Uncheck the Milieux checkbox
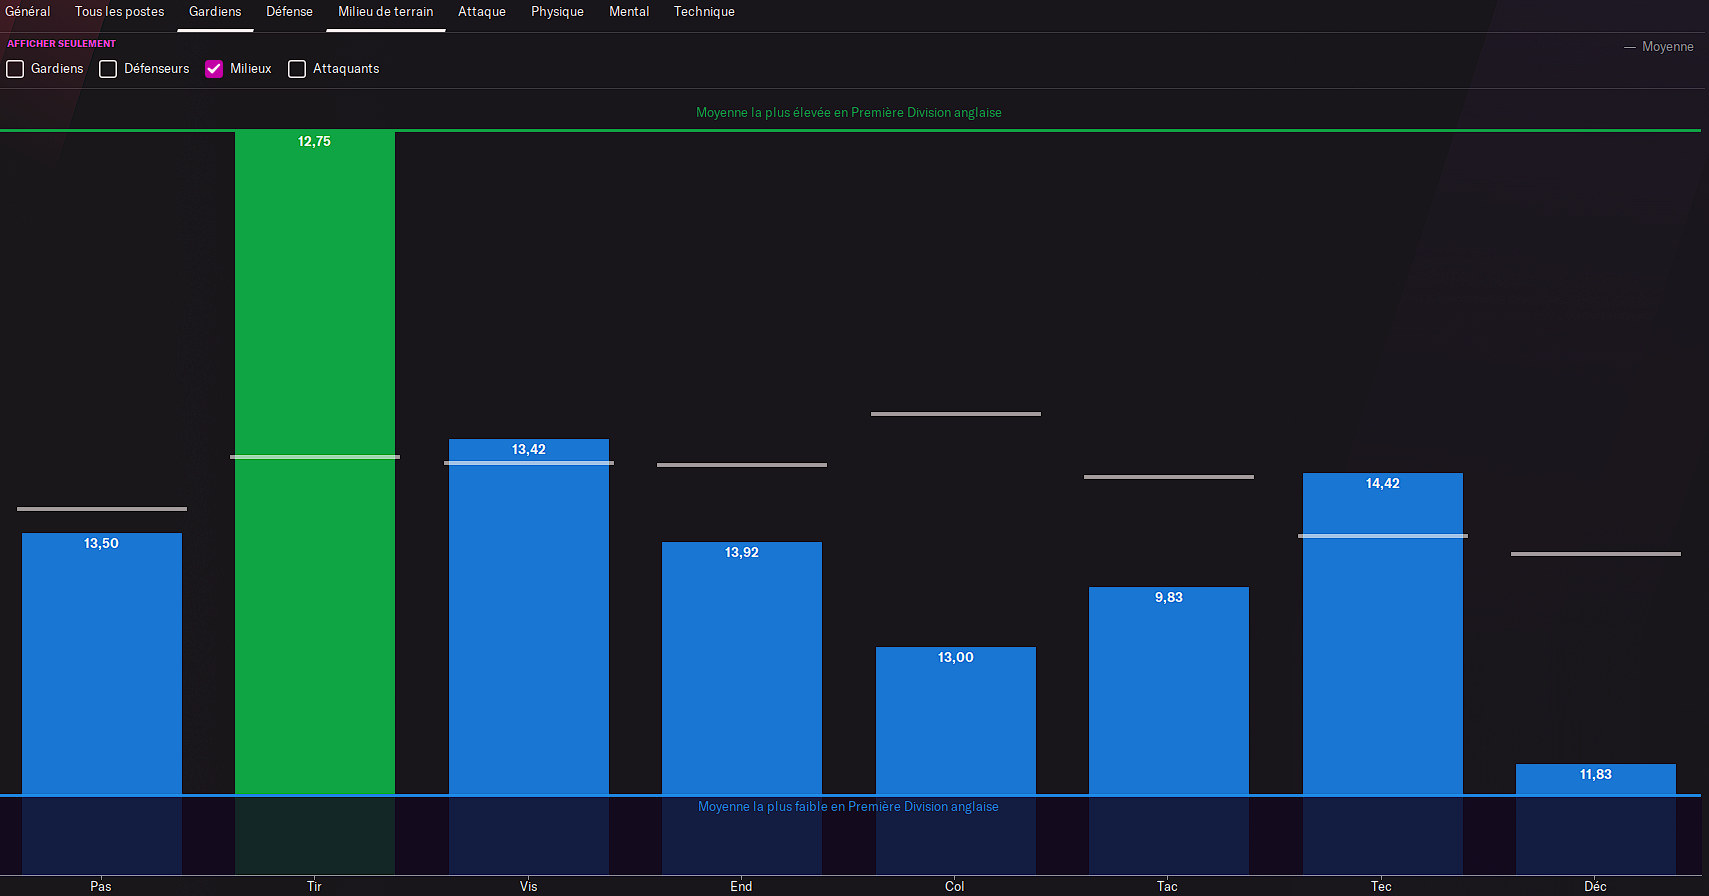The width and height of the screenshot is (1709, 896). coord(214,69)
